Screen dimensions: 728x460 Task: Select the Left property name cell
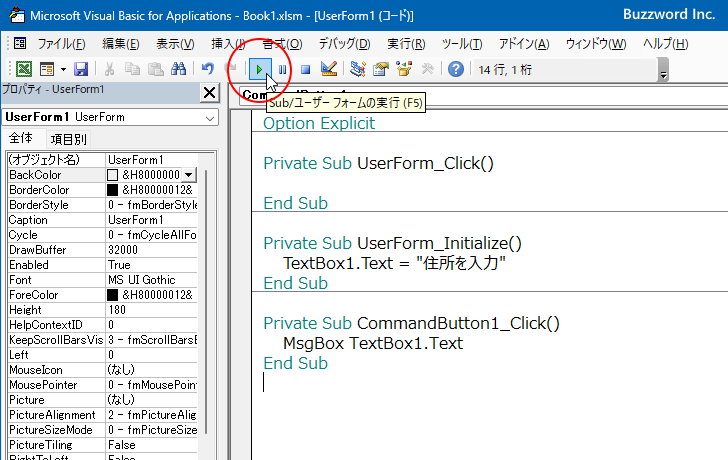56,355
